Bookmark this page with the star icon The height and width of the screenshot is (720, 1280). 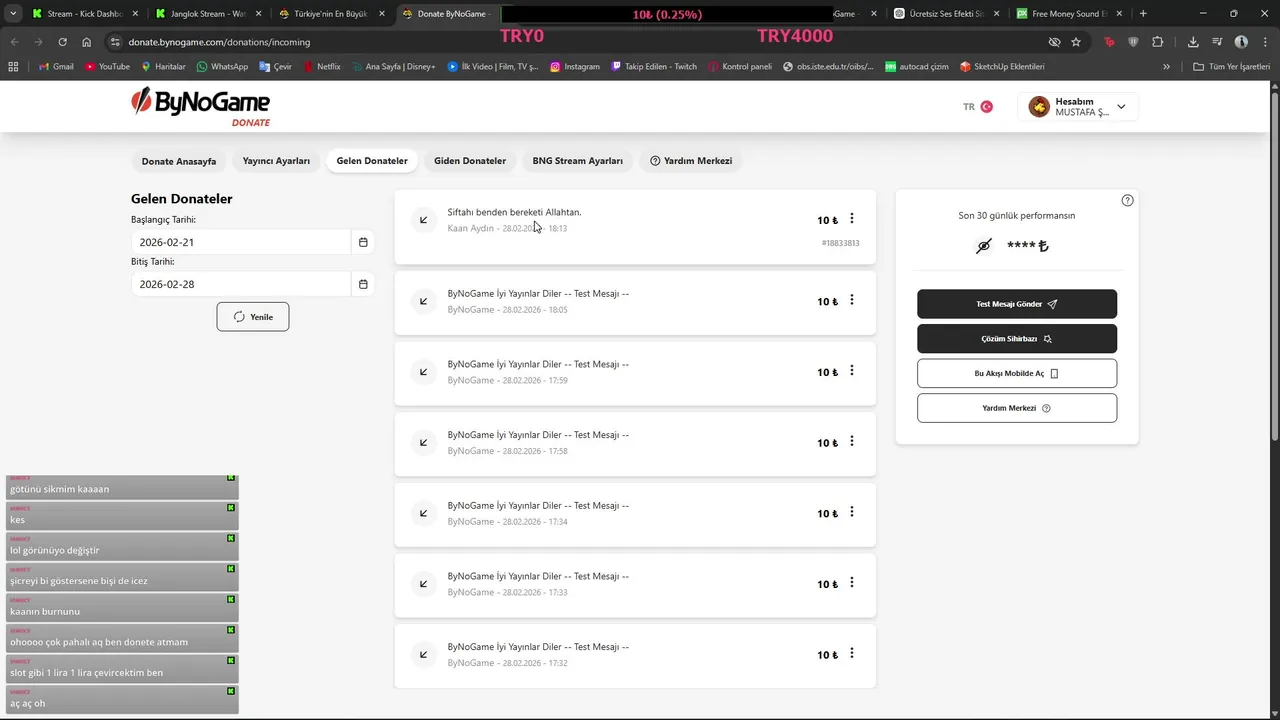click(1076, 42)
